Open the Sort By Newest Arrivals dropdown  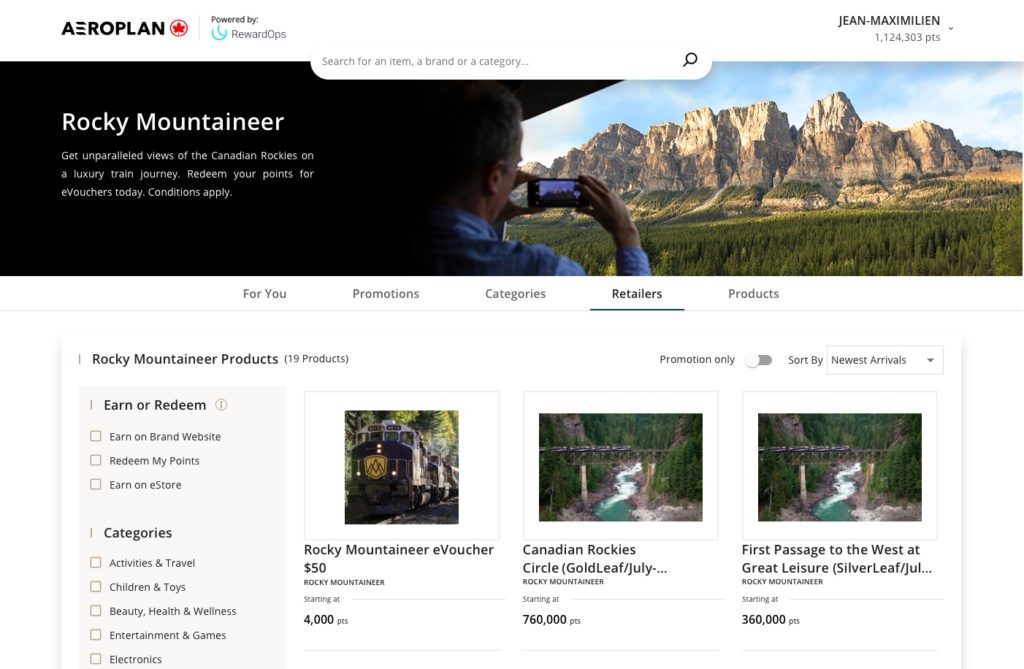tap(884, 359)
